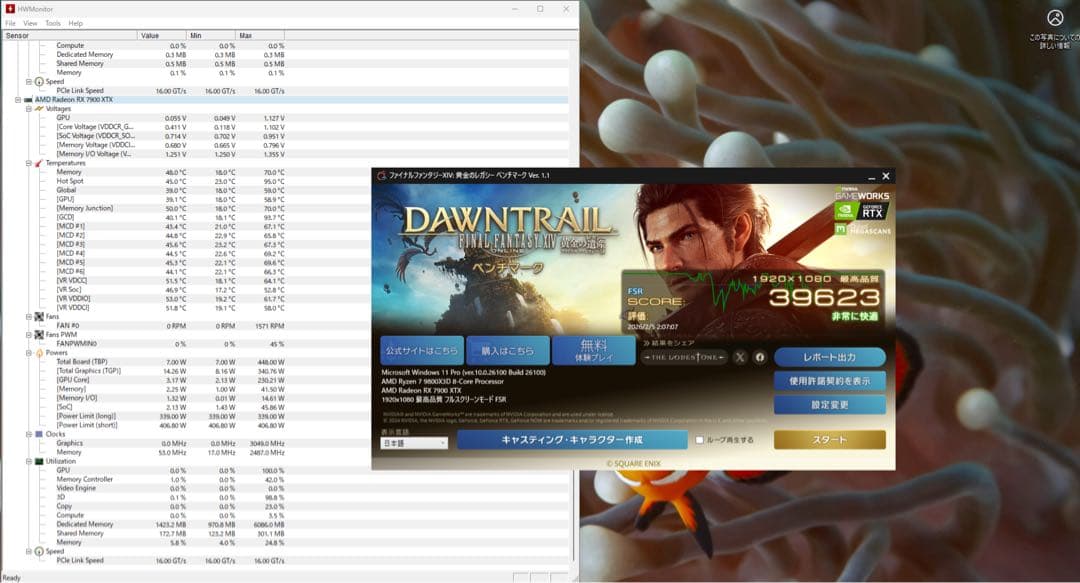This screenshot has width=1080, height=583.
Task: Click the Utilization chip icon
Action: (x=39, y=461)
